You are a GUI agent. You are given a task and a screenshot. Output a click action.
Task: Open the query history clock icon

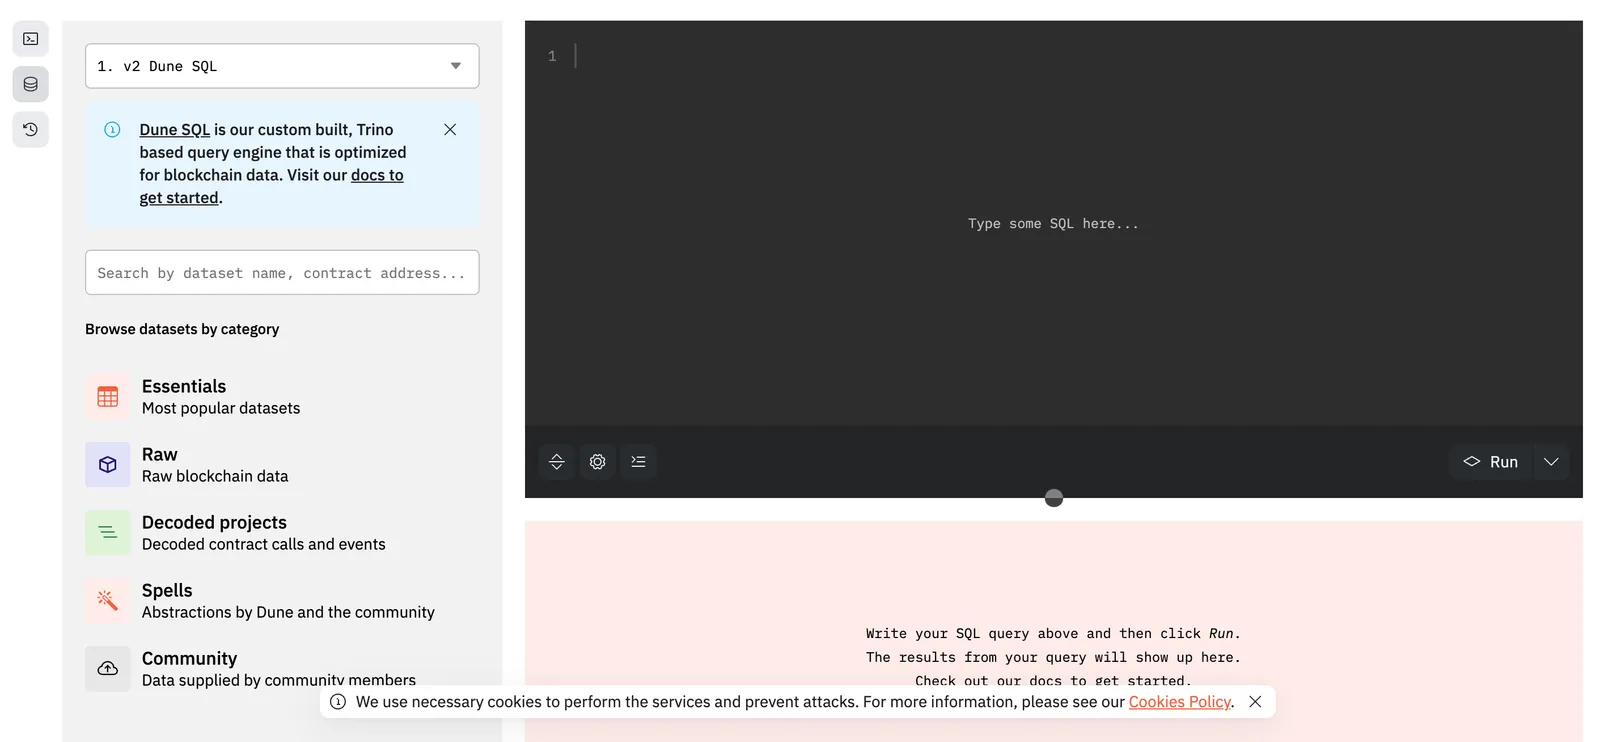coord(31,129)
